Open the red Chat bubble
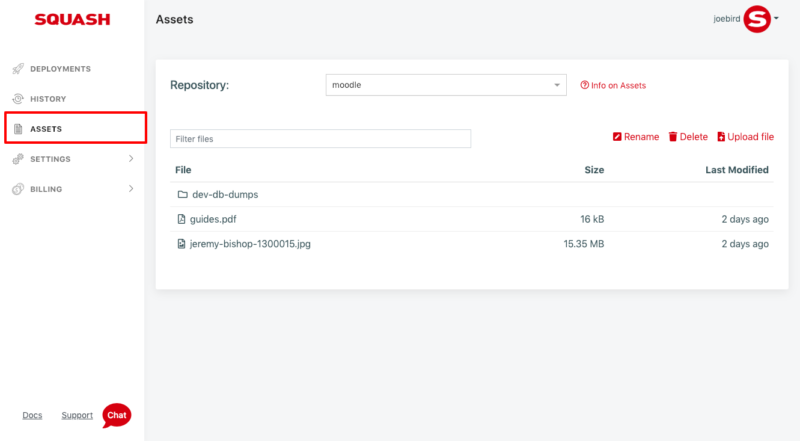Image resolution: width=800 pixels, height=441 pixels. [116, 415]
